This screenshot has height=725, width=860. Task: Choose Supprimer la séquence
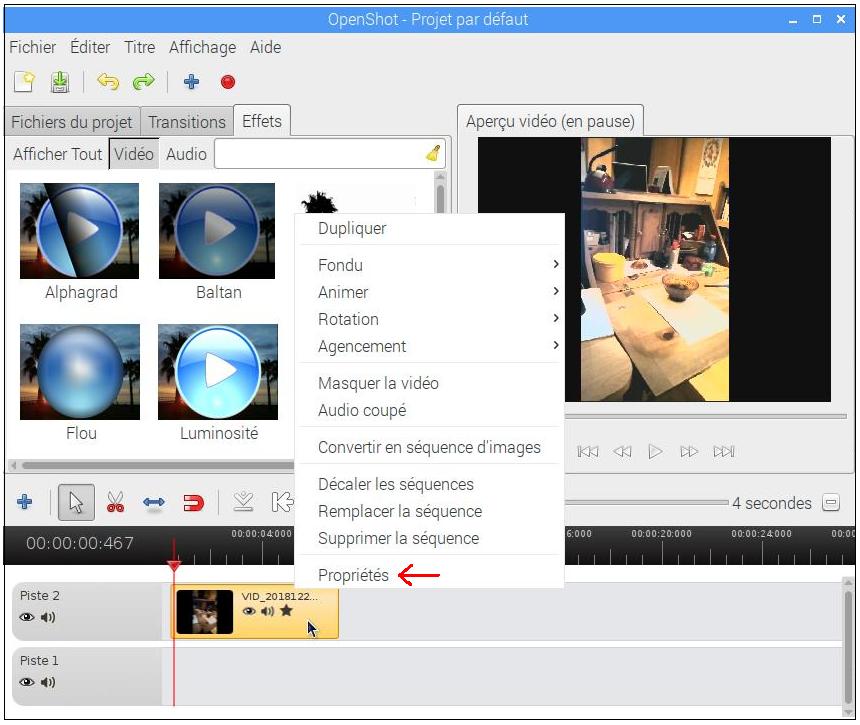[x=431, y=538]
